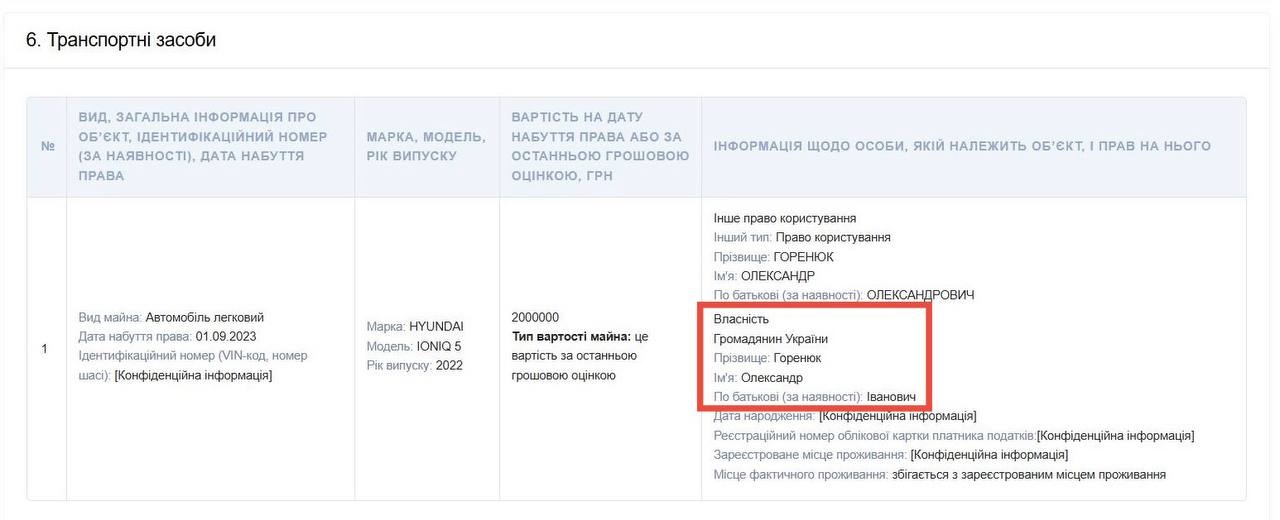Viewport: 1280px width, 520px height.
Task: Click the 'Марка, модель, рік випуску' column header
Action: (426, 146)
